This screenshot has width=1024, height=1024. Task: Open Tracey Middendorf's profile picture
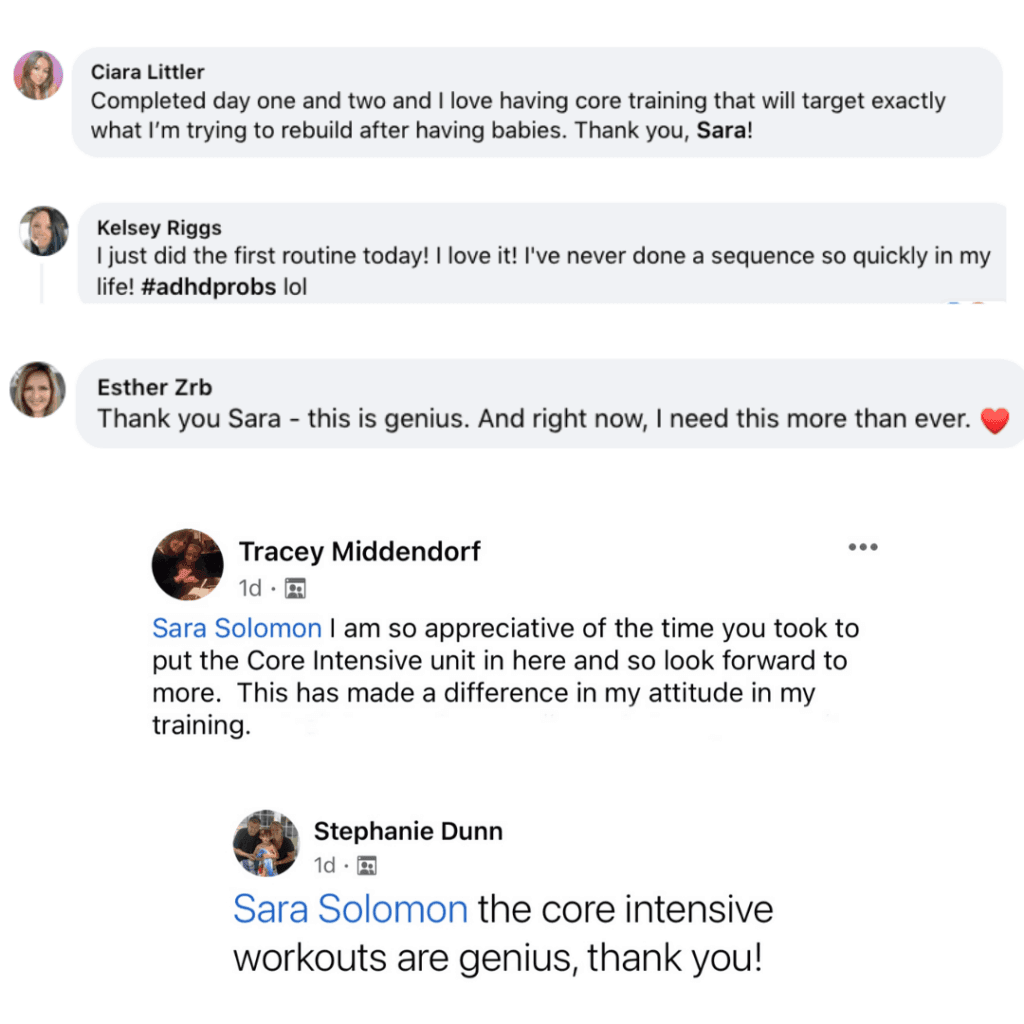pyautogui.click(x=187, y=564)
